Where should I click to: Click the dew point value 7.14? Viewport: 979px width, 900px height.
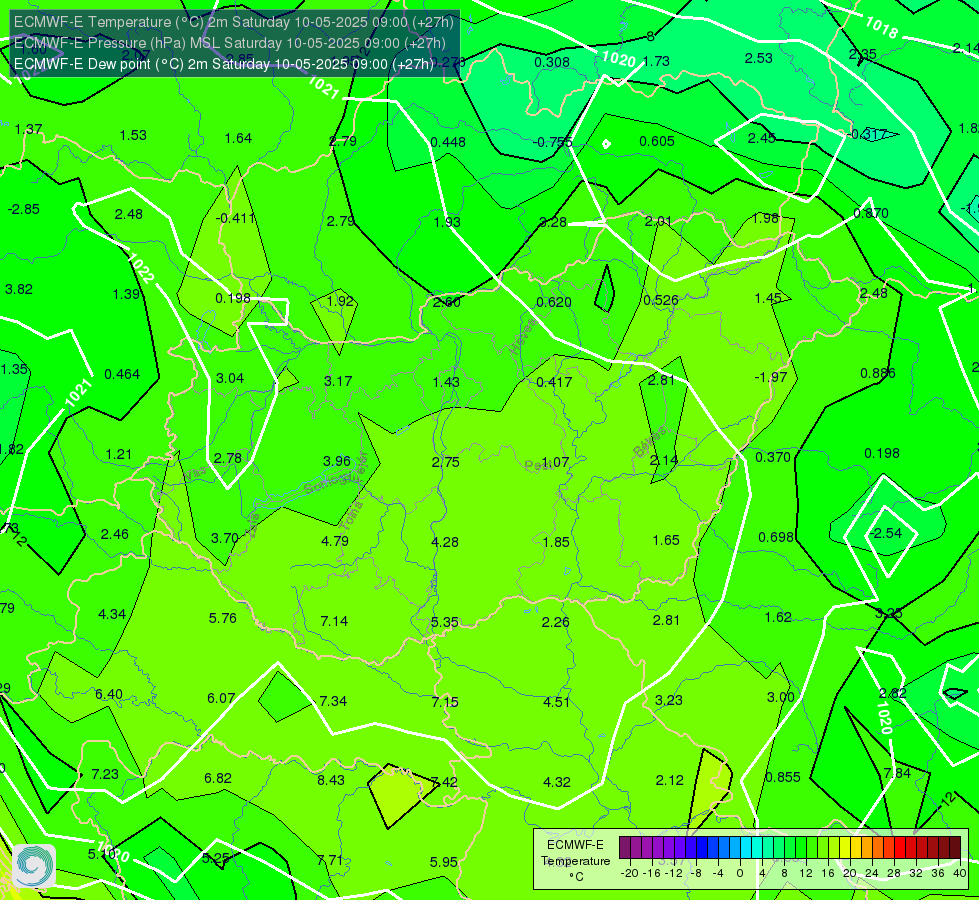pyautogui.click(x=334, y=621)
